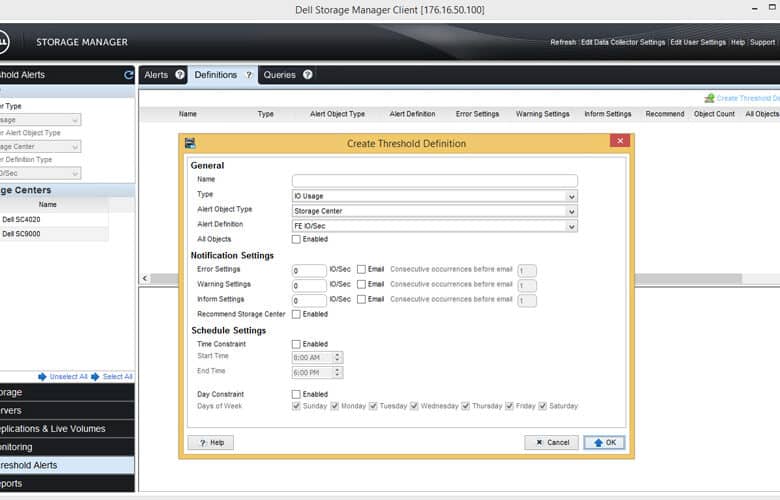Viewport: 780px width, 500px height.
Task: Enable the Day Constraint checkbox
Action: 296,395
